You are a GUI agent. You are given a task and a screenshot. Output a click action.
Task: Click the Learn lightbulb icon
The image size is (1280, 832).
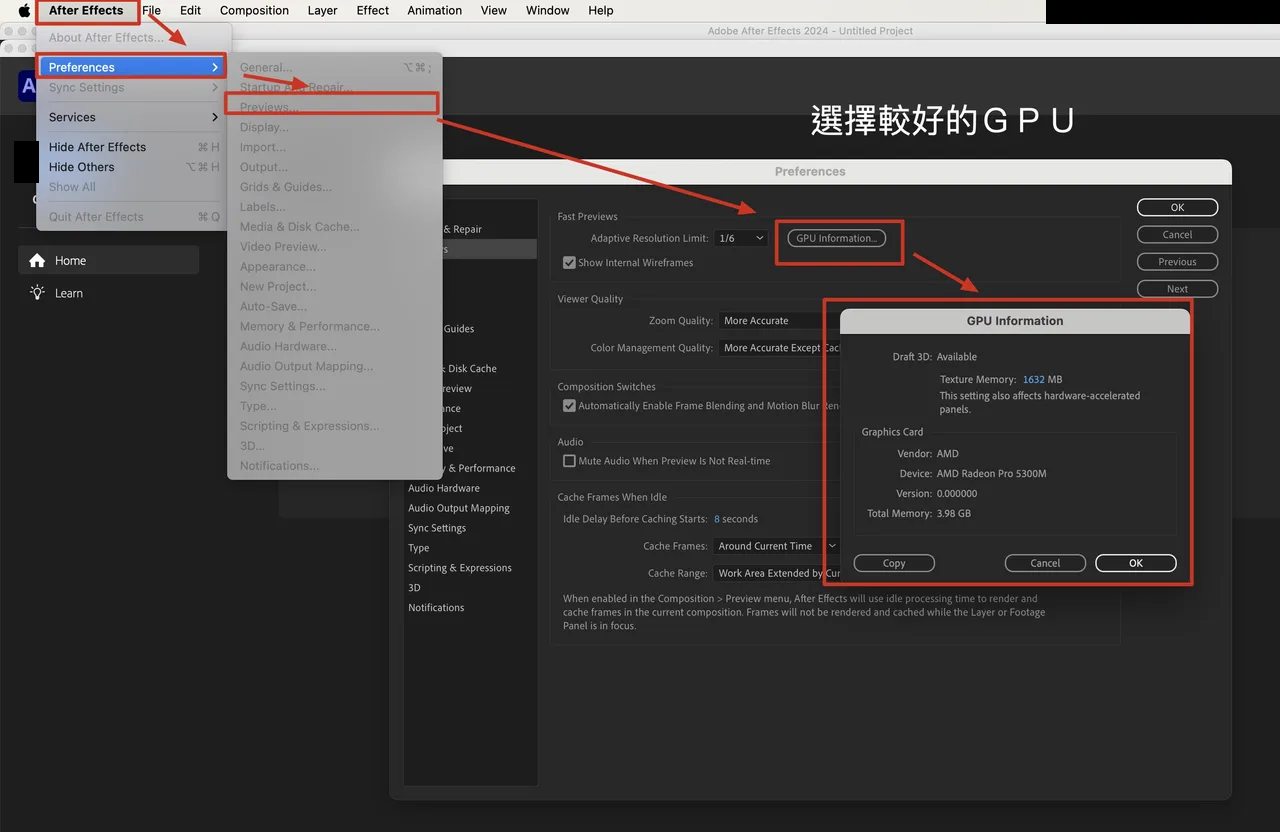pos(37,293)
